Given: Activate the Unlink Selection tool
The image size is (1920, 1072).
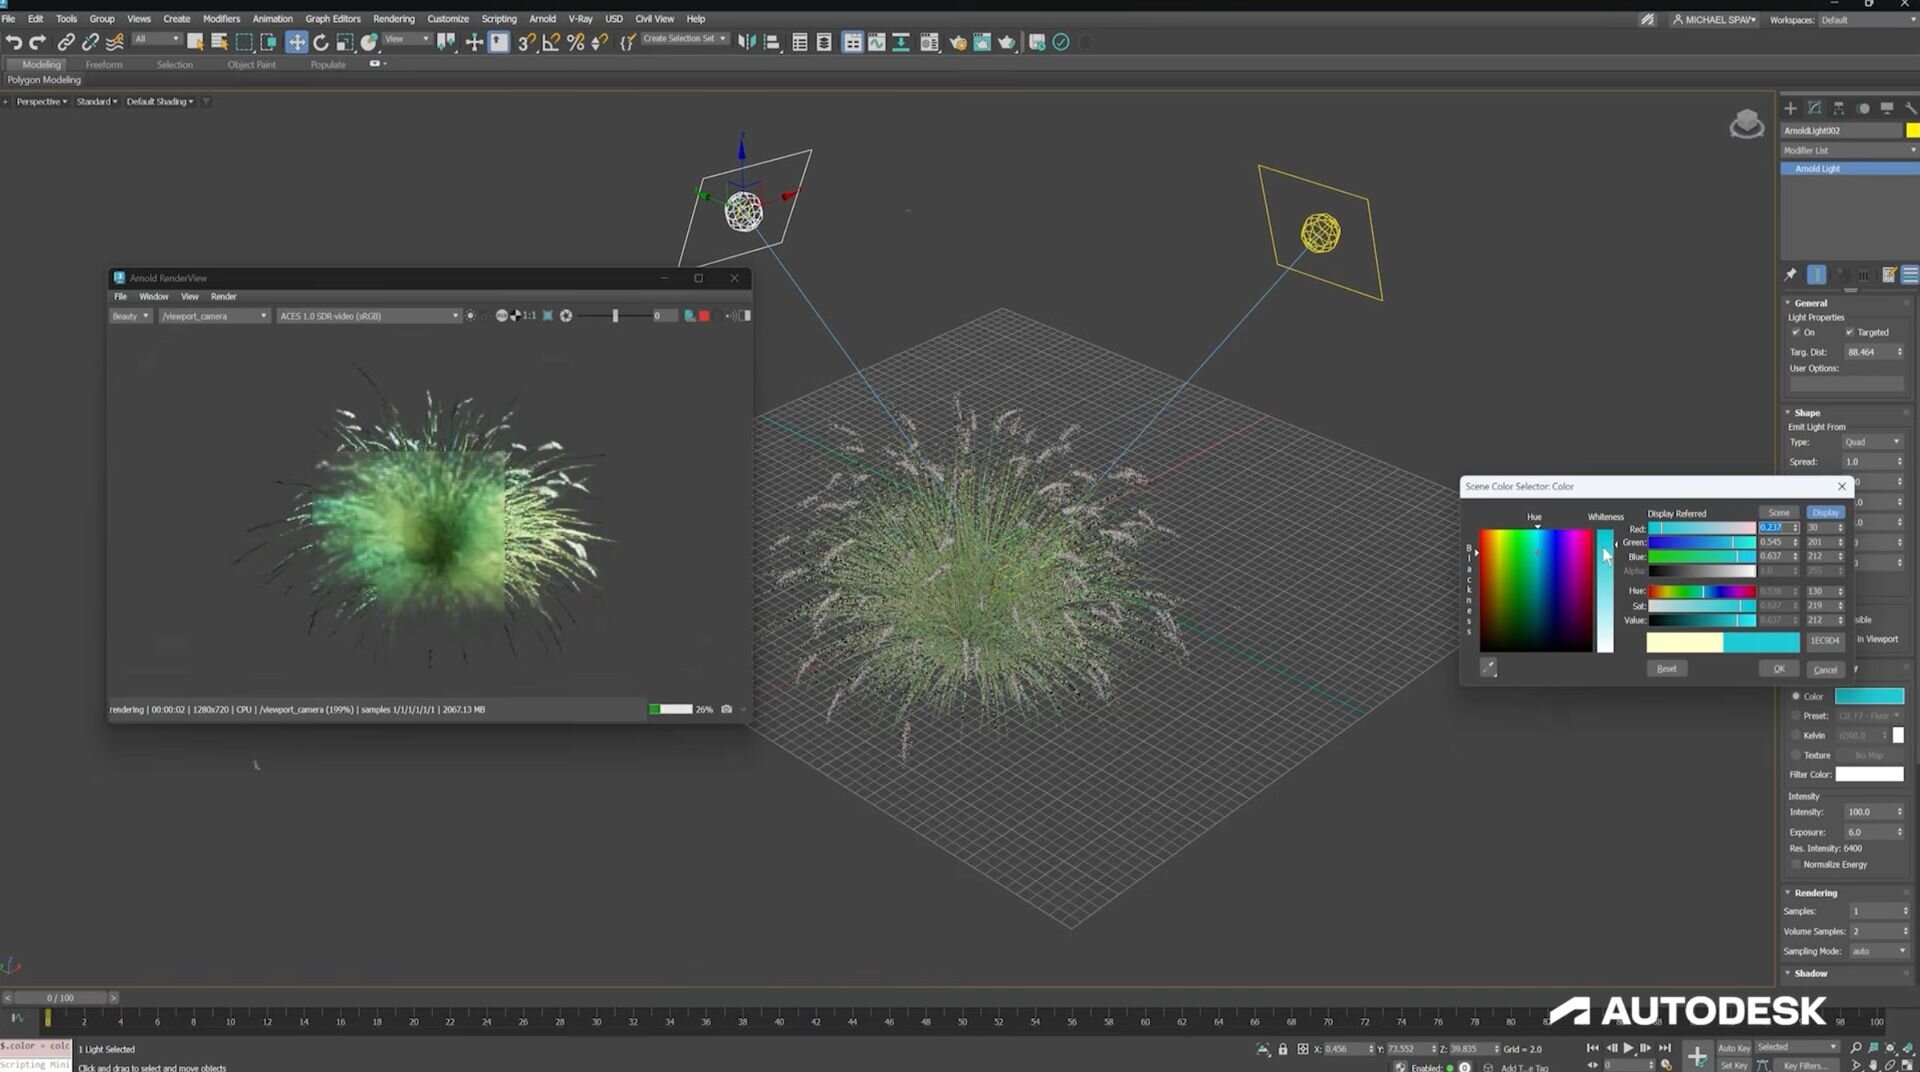Looking at the screenshot, I should pyautogui.click(x=90, y=42).
